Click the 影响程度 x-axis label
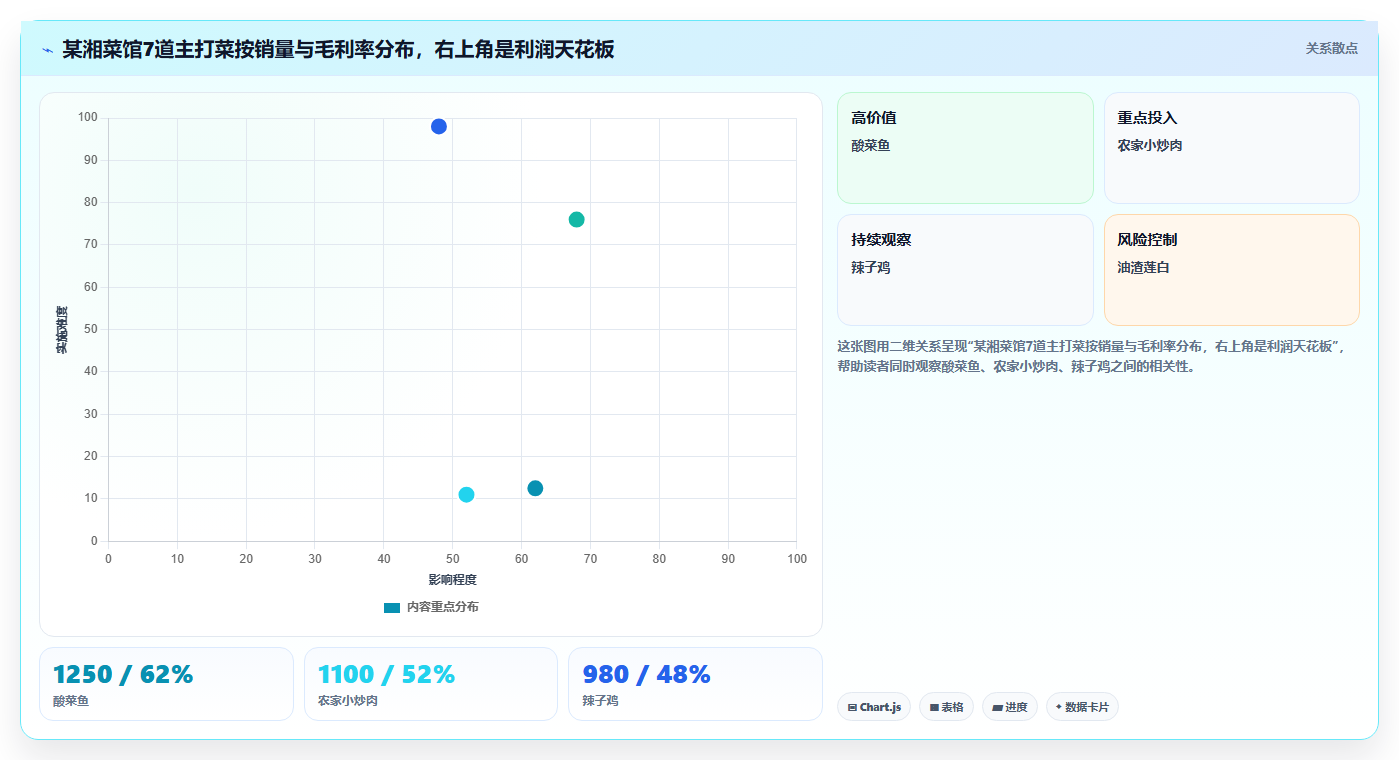This screenshot has width=1399, height=760. (x=452, y=579)
